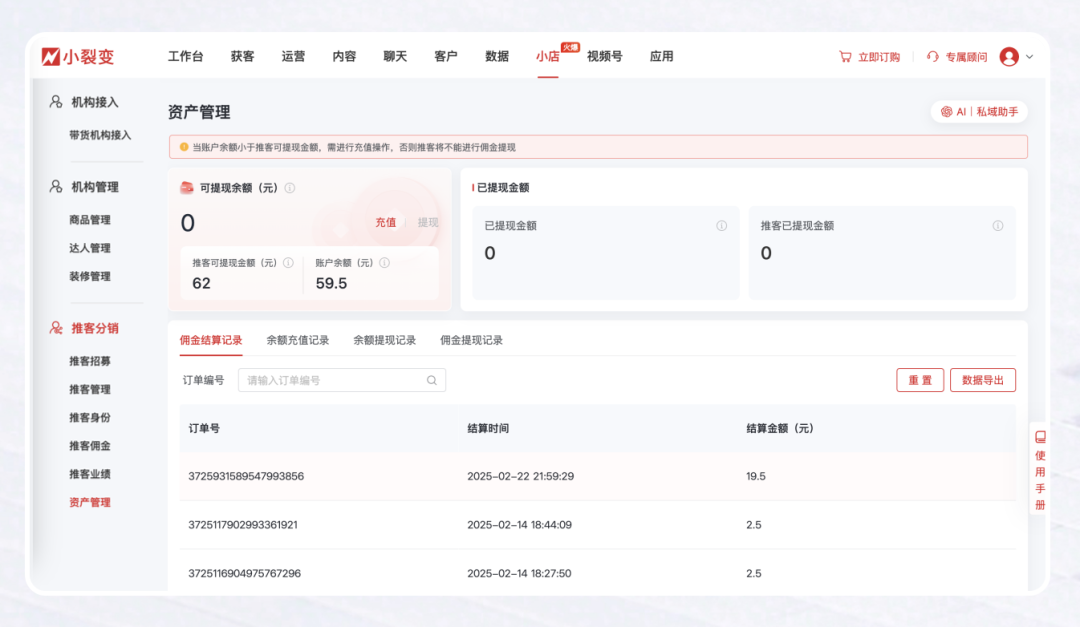Select the 推客招募 sidebar item
1080x627 pixels.
tap(90, 361)
